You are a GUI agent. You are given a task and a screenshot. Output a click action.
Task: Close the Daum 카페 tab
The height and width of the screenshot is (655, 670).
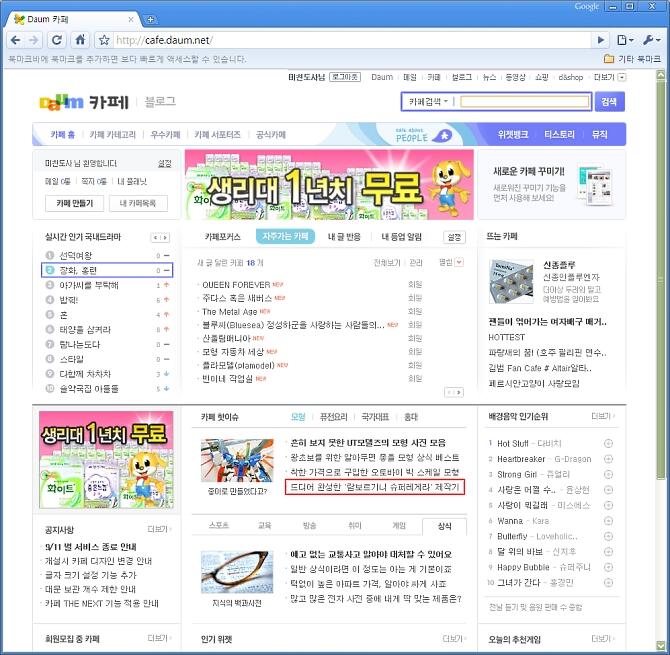click(x=131, y=19)
